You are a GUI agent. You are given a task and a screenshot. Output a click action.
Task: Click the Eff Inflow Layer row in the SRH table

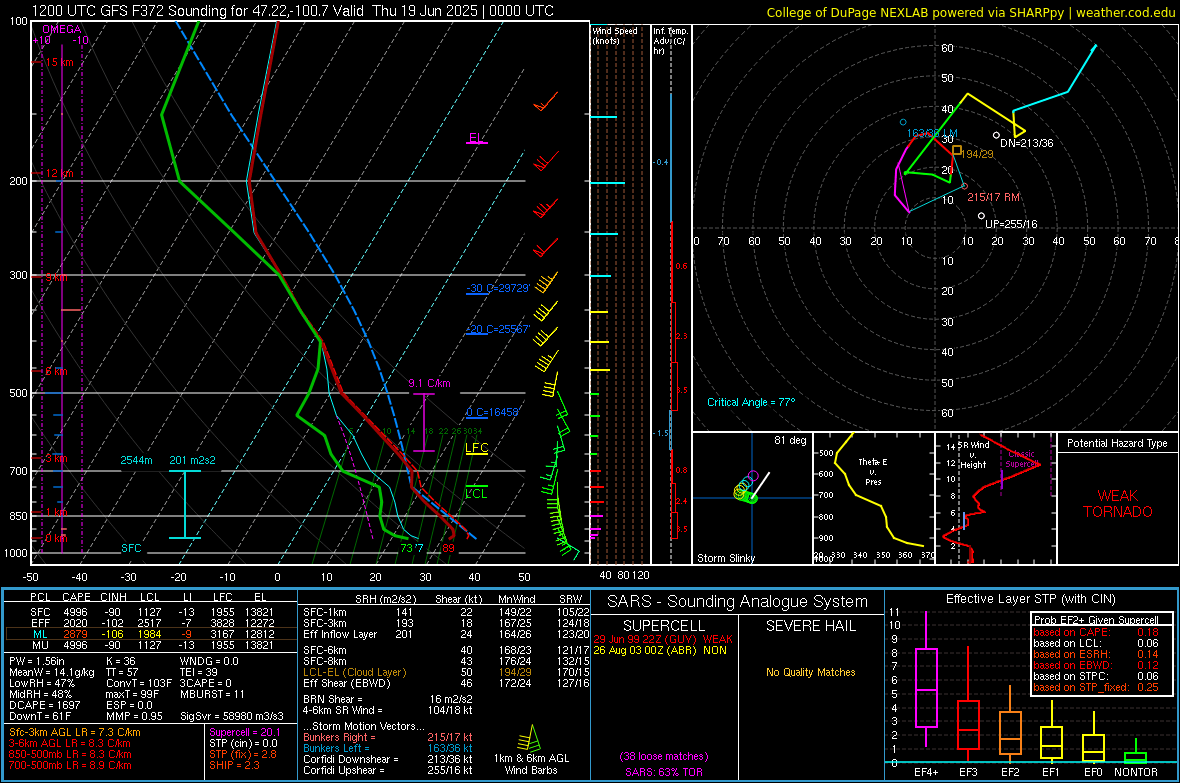446,634
